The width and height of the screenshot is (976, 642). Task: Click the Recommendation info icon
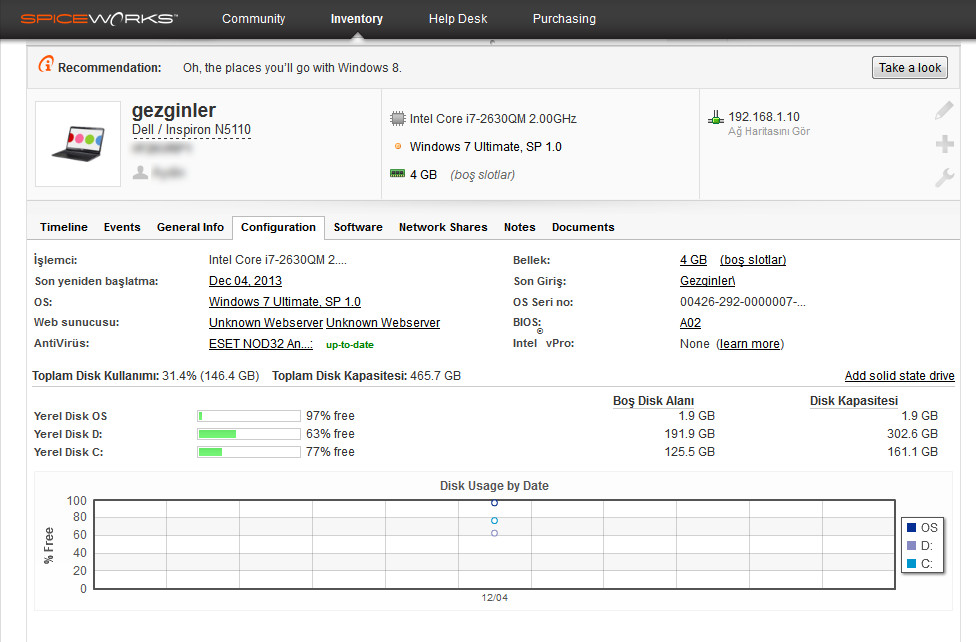click(47, 63)
